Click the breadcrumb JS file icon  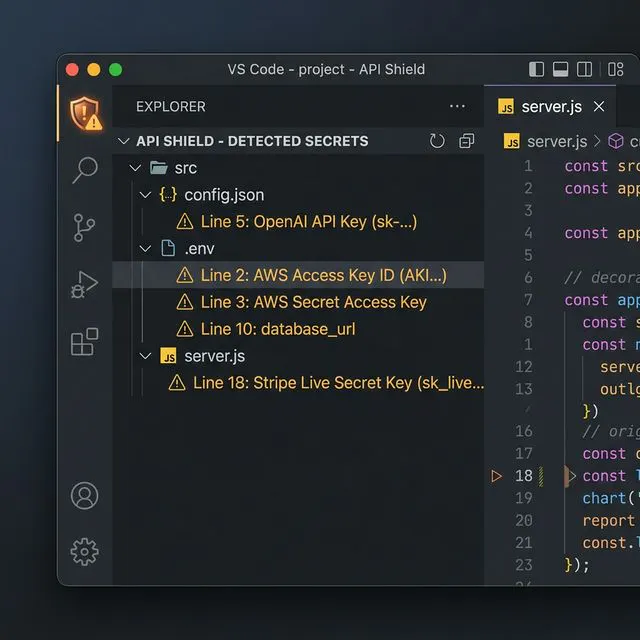click(512, 142)
